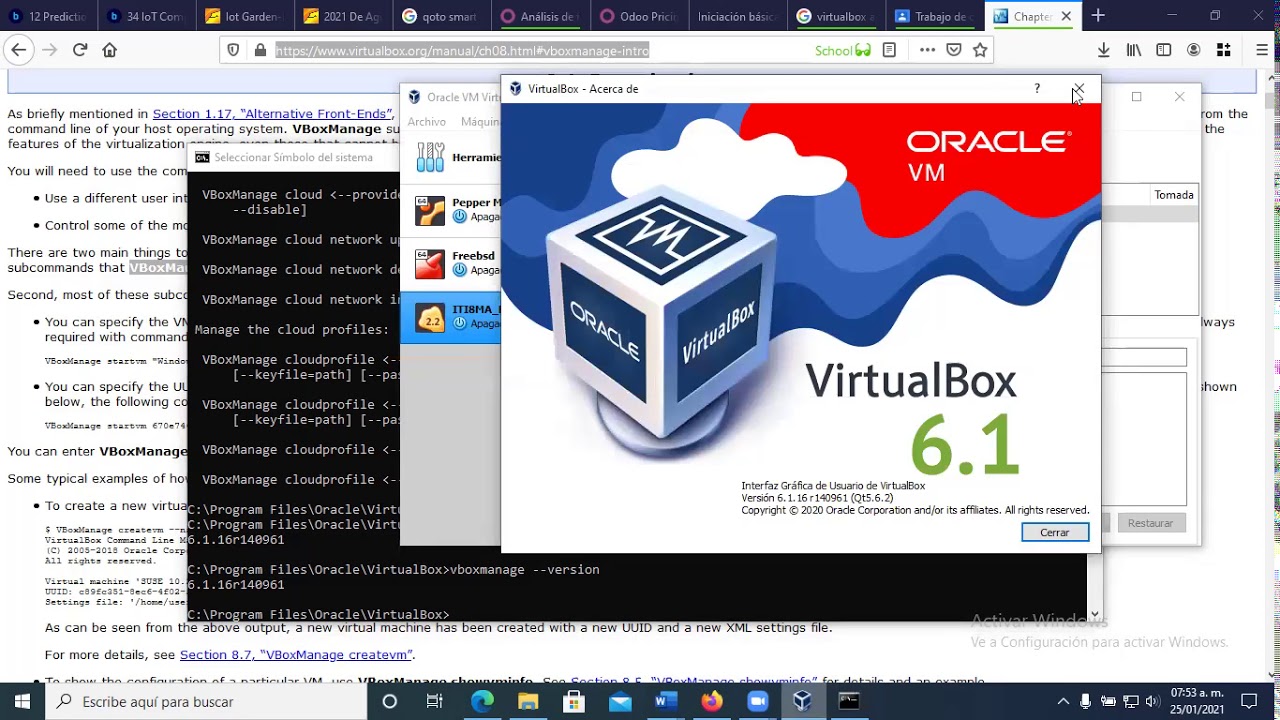Go to Firefox home page
Screen dimensions: 1280x720
tap(110, 50)
